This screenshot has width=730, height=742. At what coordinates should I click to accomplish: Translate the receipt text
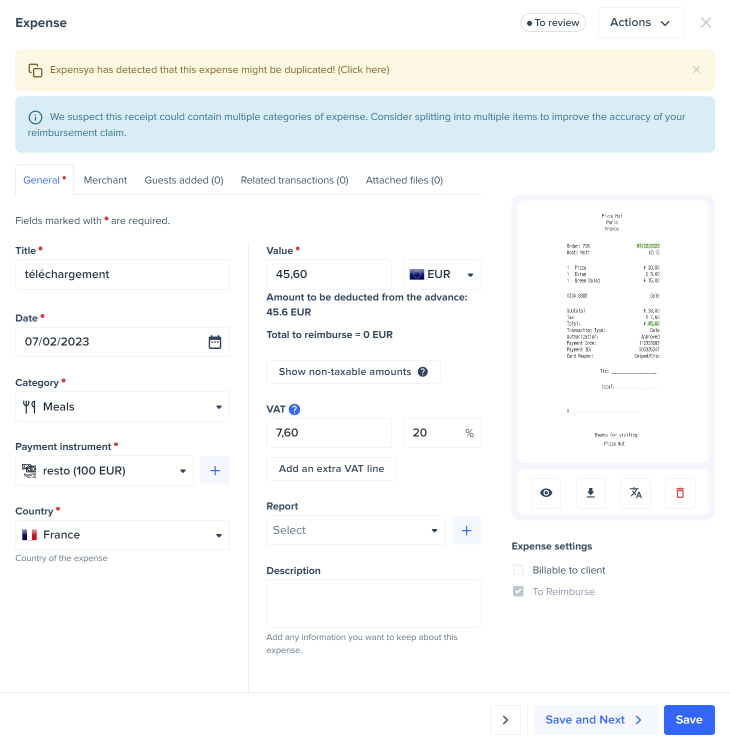point(635,493)
